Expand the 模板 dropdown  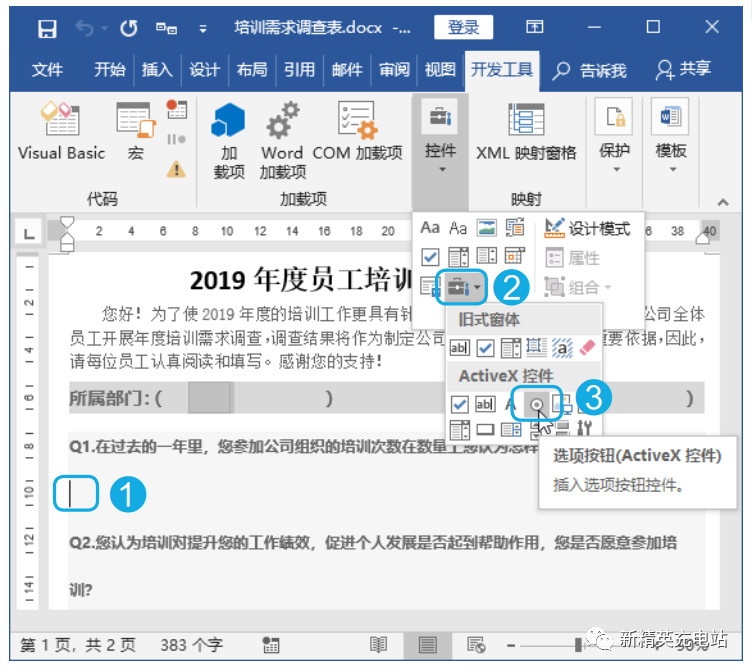click(x=670, y=137)
